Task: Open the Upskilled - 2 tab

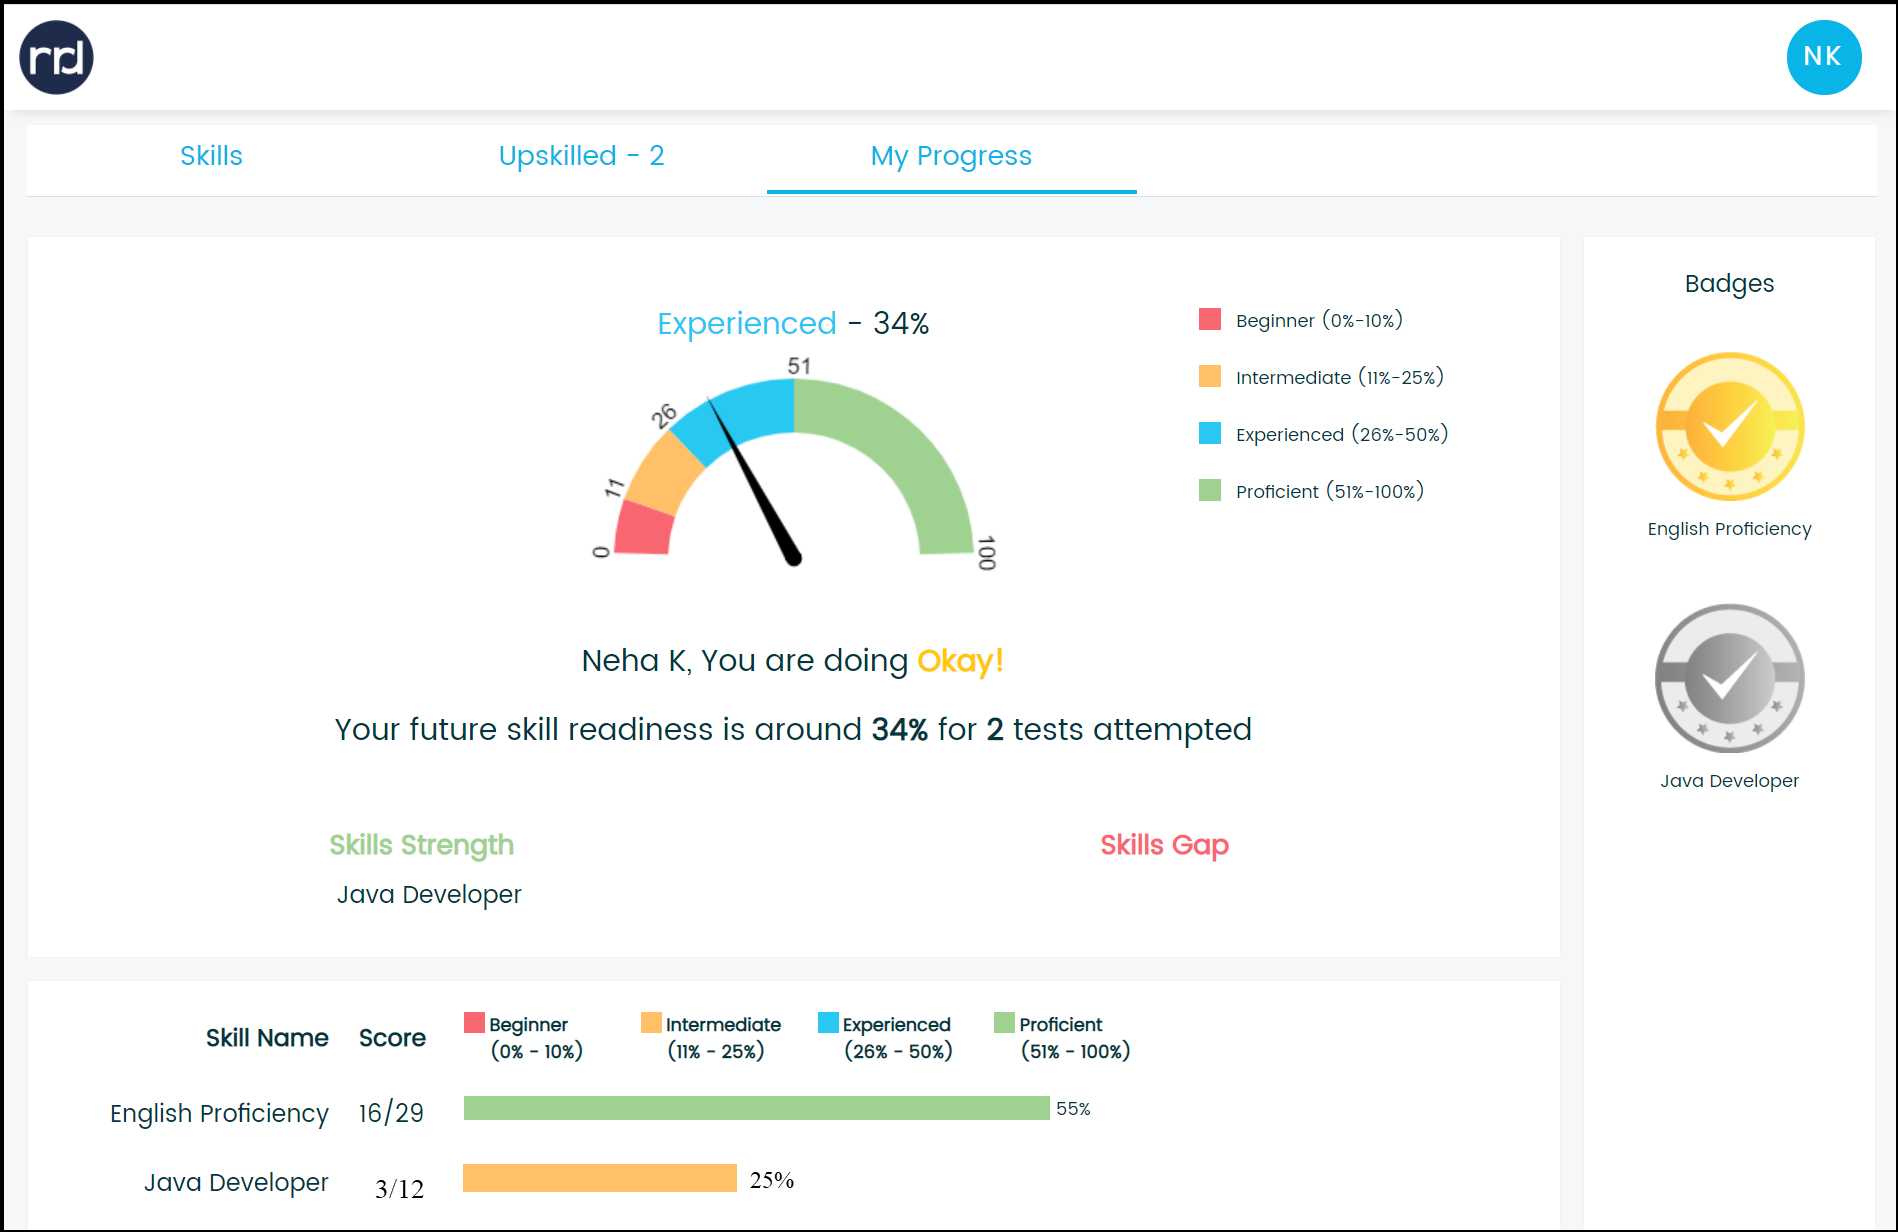Action: (581, 156)
